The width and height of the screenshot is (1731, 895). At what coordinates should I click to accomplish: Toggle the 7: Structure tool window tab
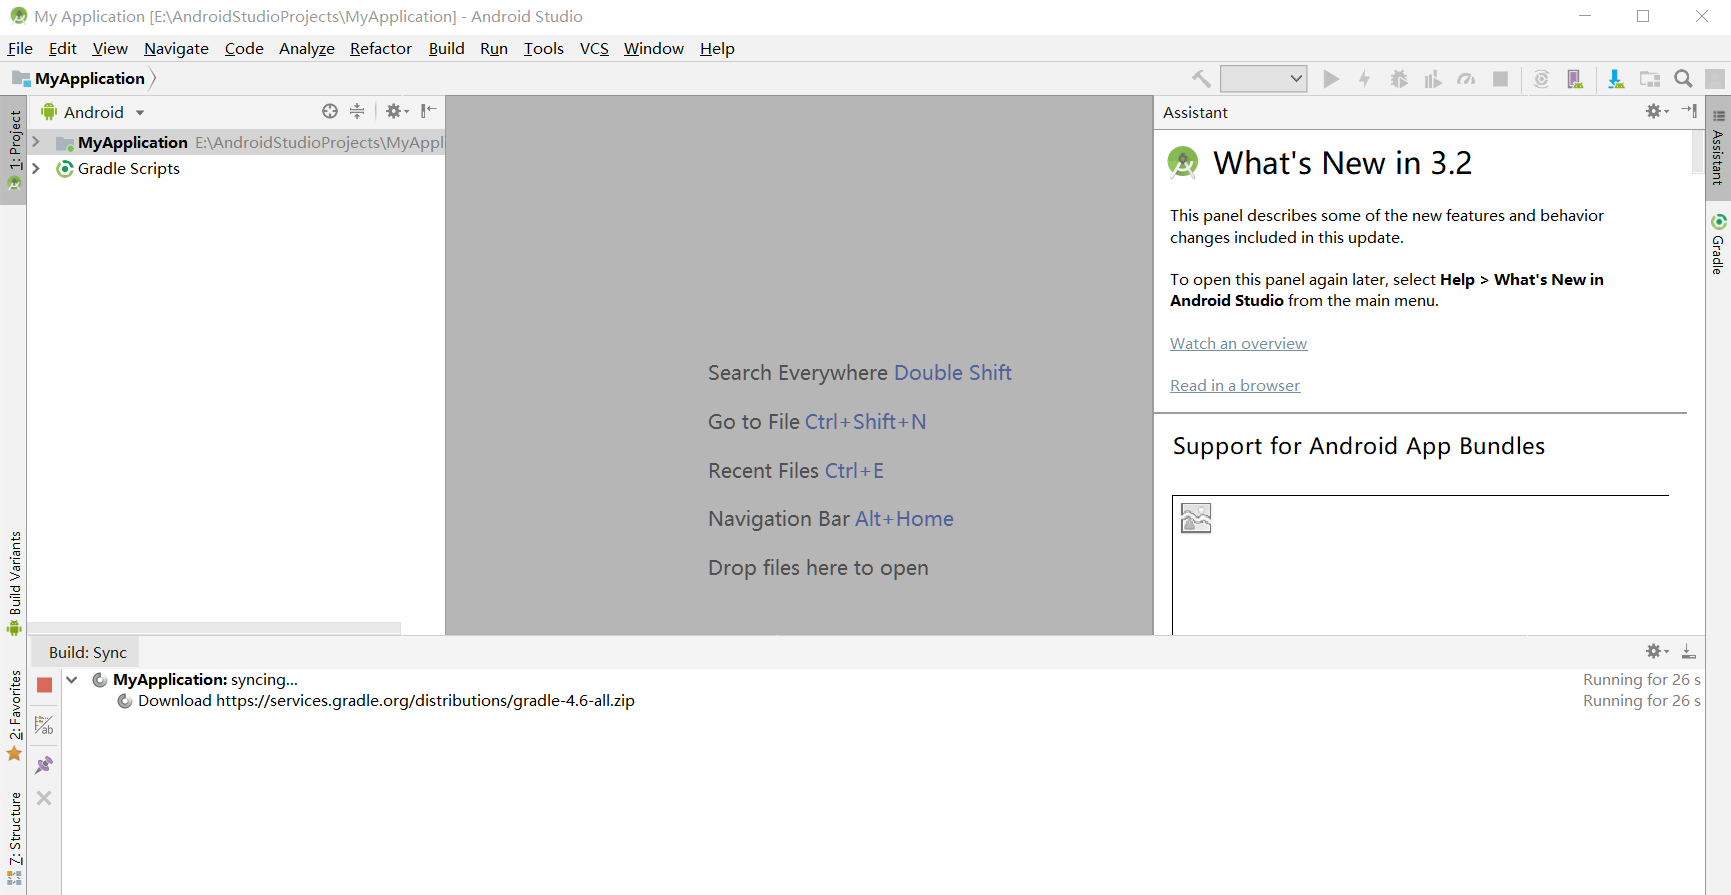14,838
